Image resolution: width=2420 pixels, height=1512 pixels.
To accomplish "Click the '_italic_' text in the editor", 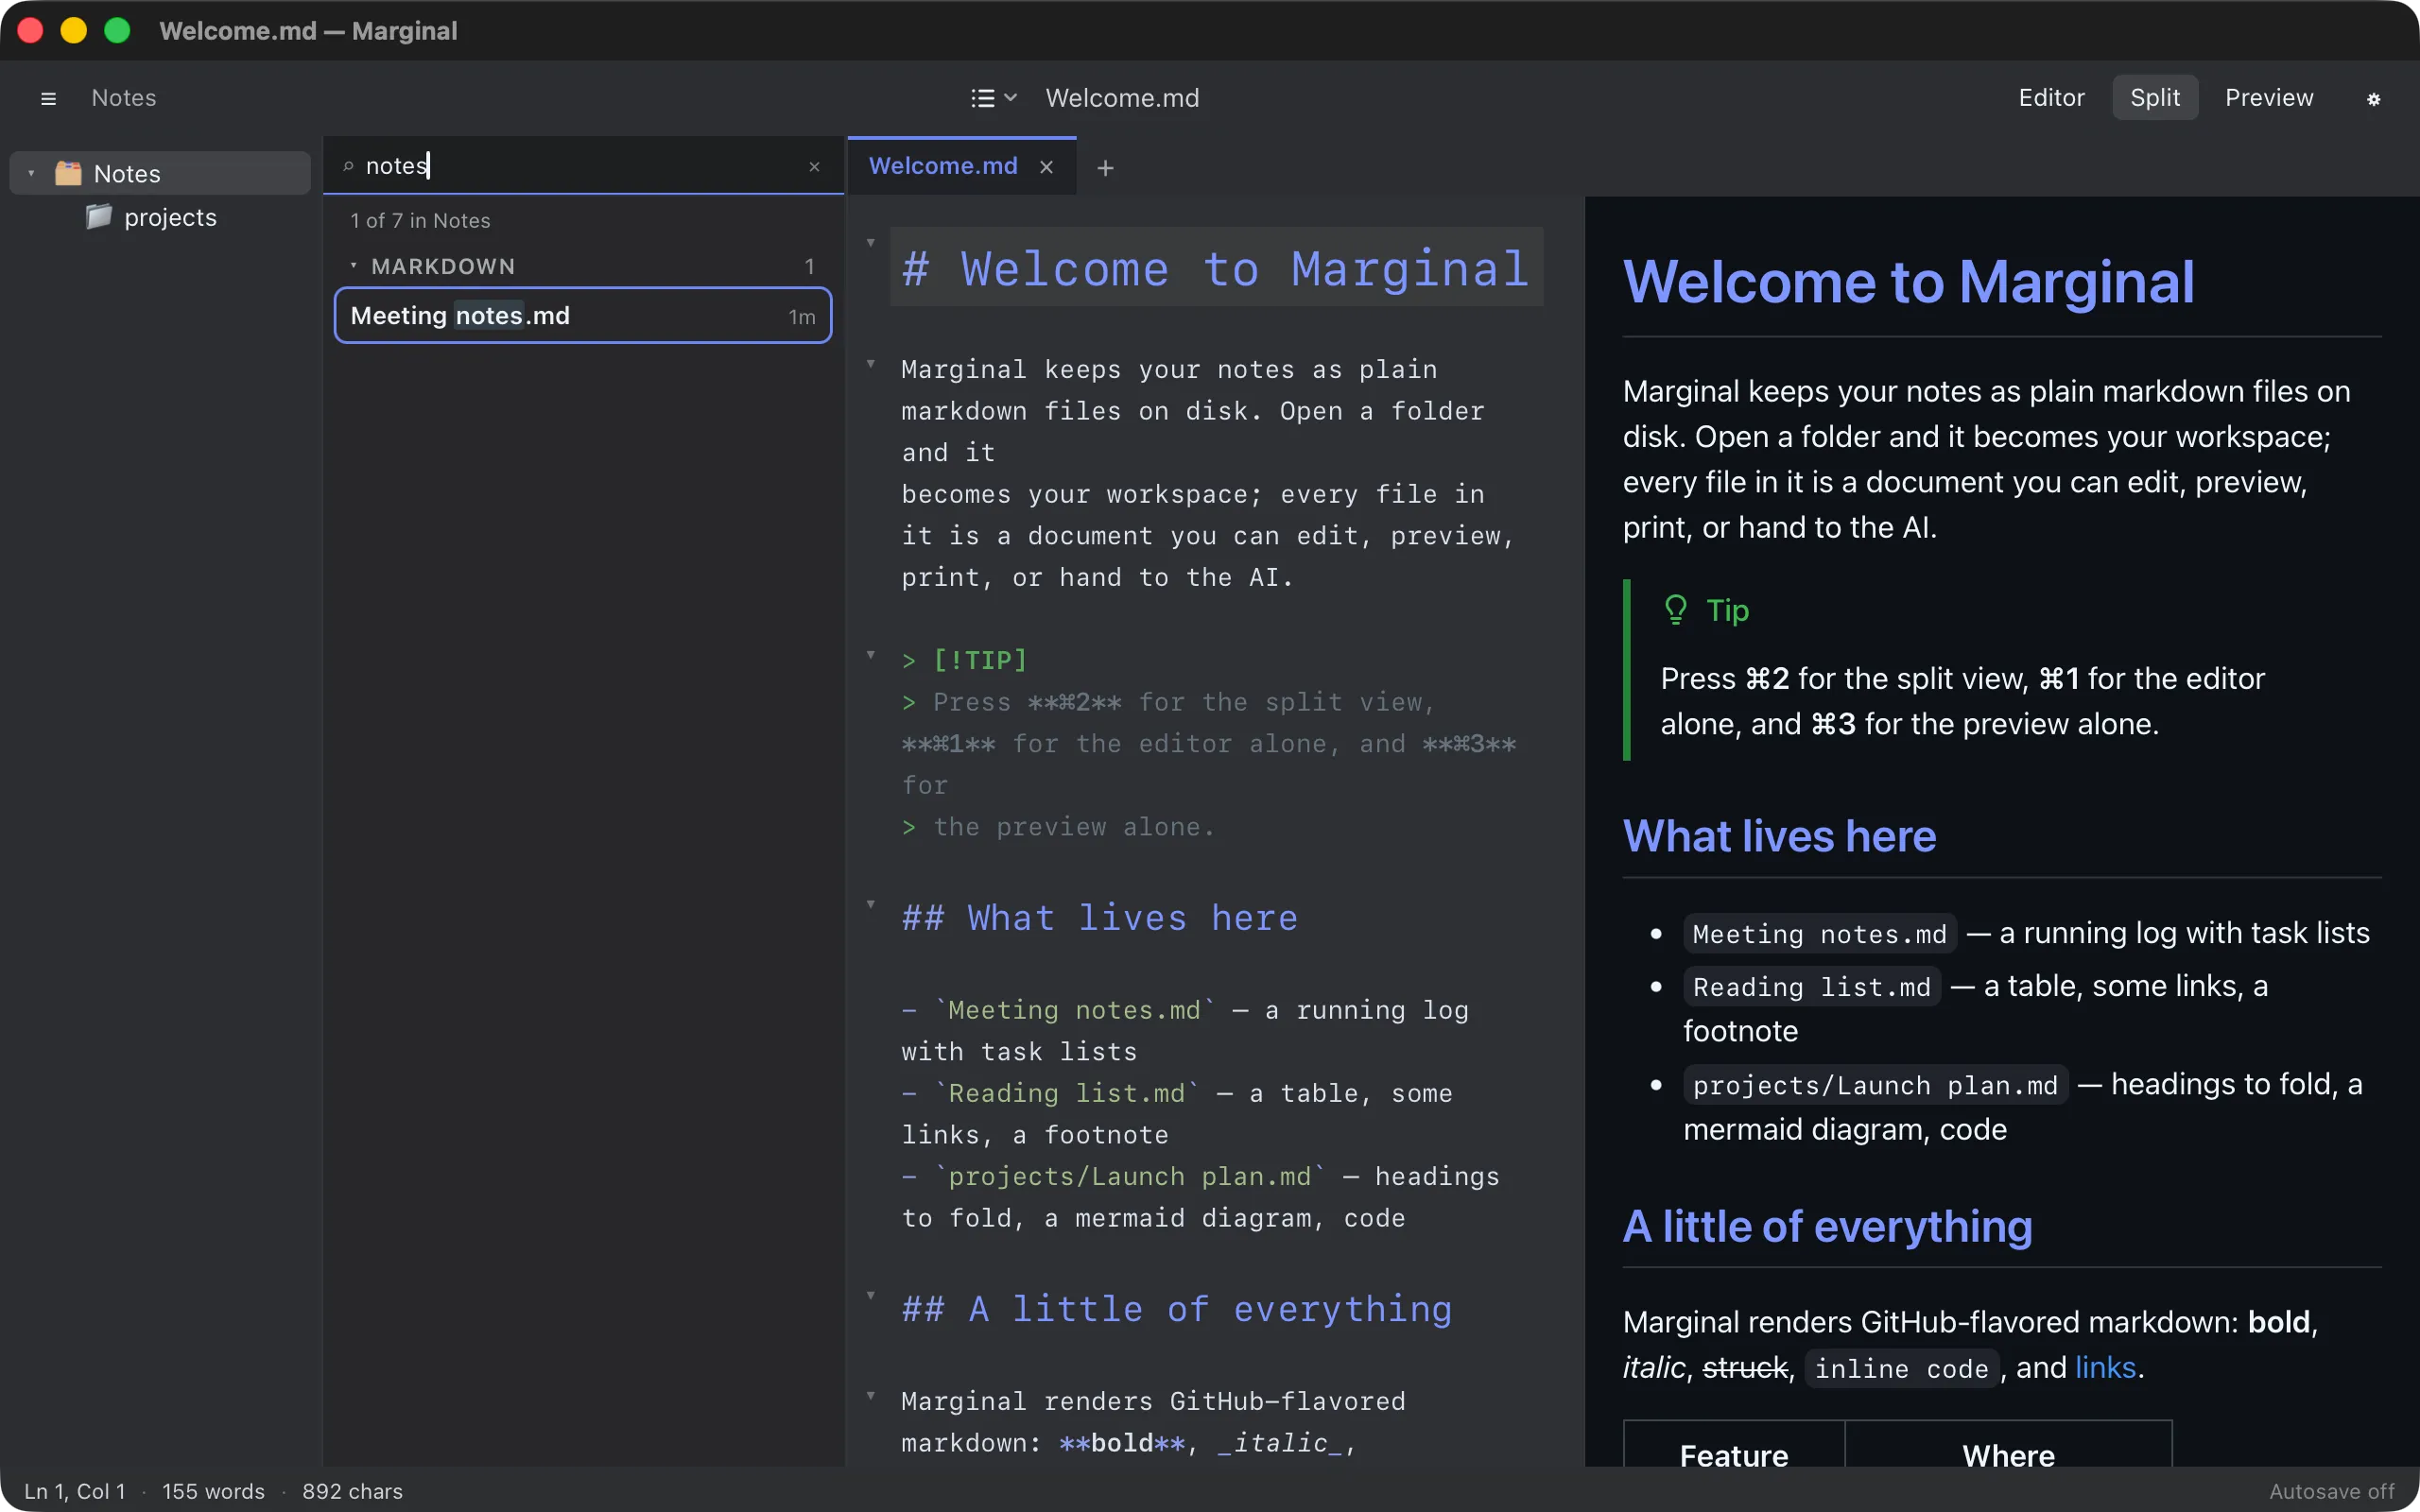I will tap(1280, 1443).
